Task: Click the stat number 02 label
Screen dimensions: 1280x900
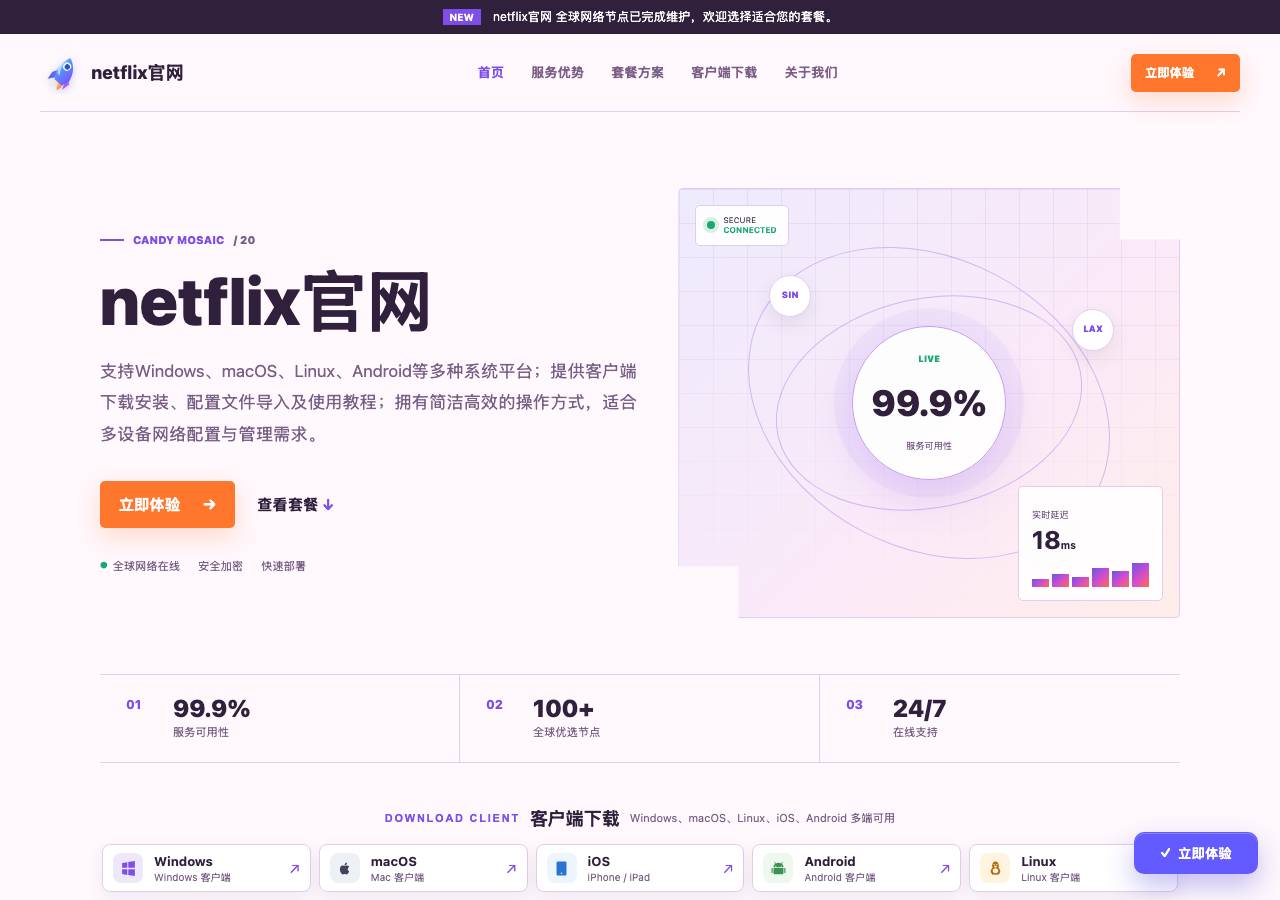Action: (x=494, y=705)
